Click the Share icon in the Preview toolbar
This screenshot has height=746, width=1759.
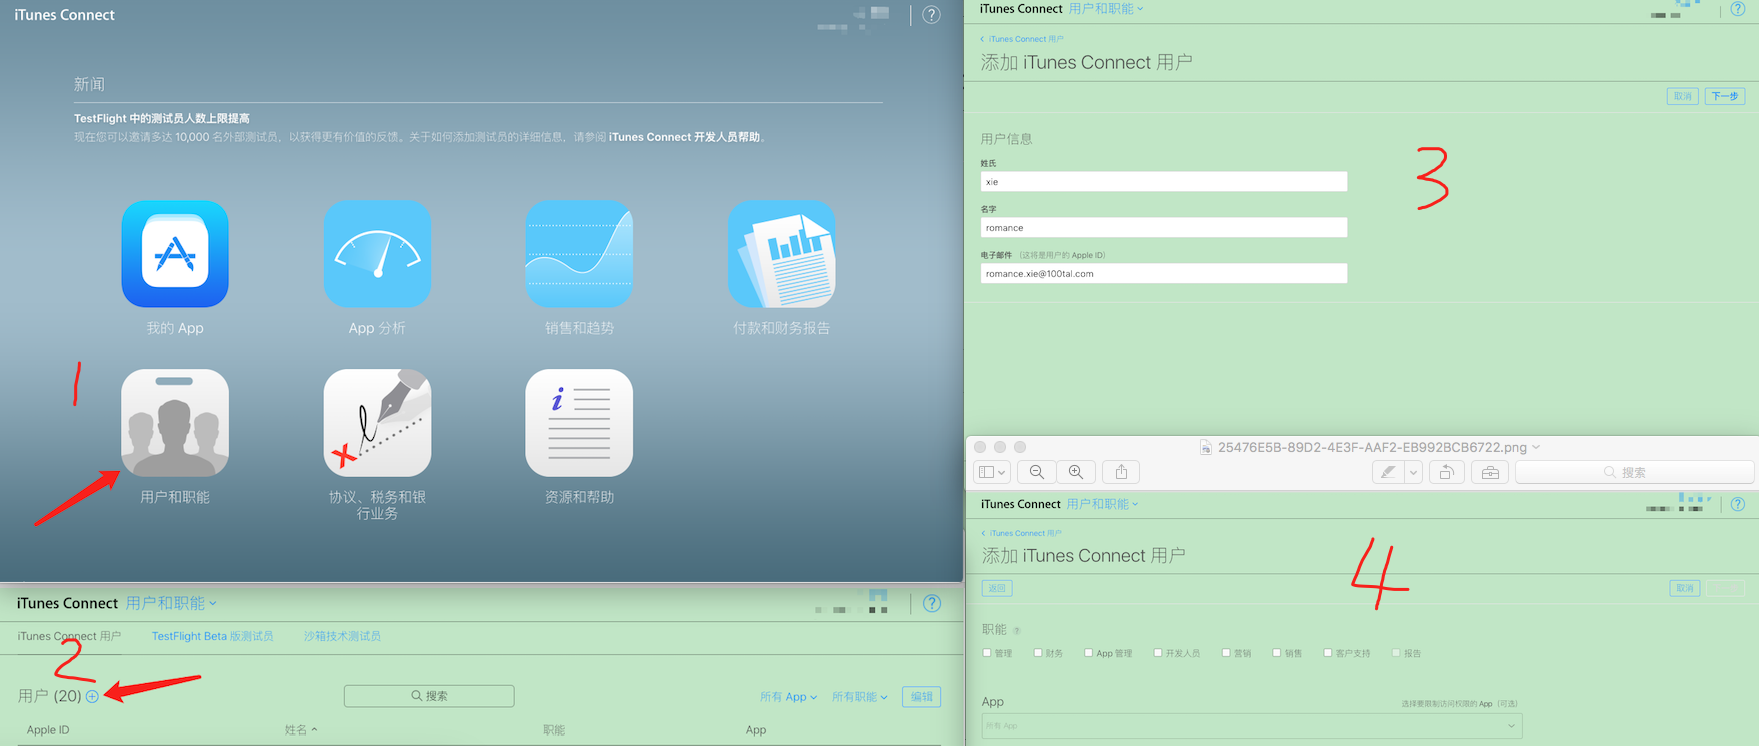point(1121,472)
